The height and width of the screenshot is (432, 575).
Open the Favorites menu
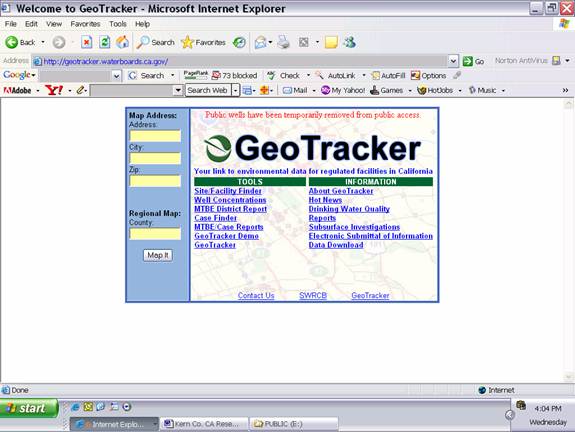[85, 24]
